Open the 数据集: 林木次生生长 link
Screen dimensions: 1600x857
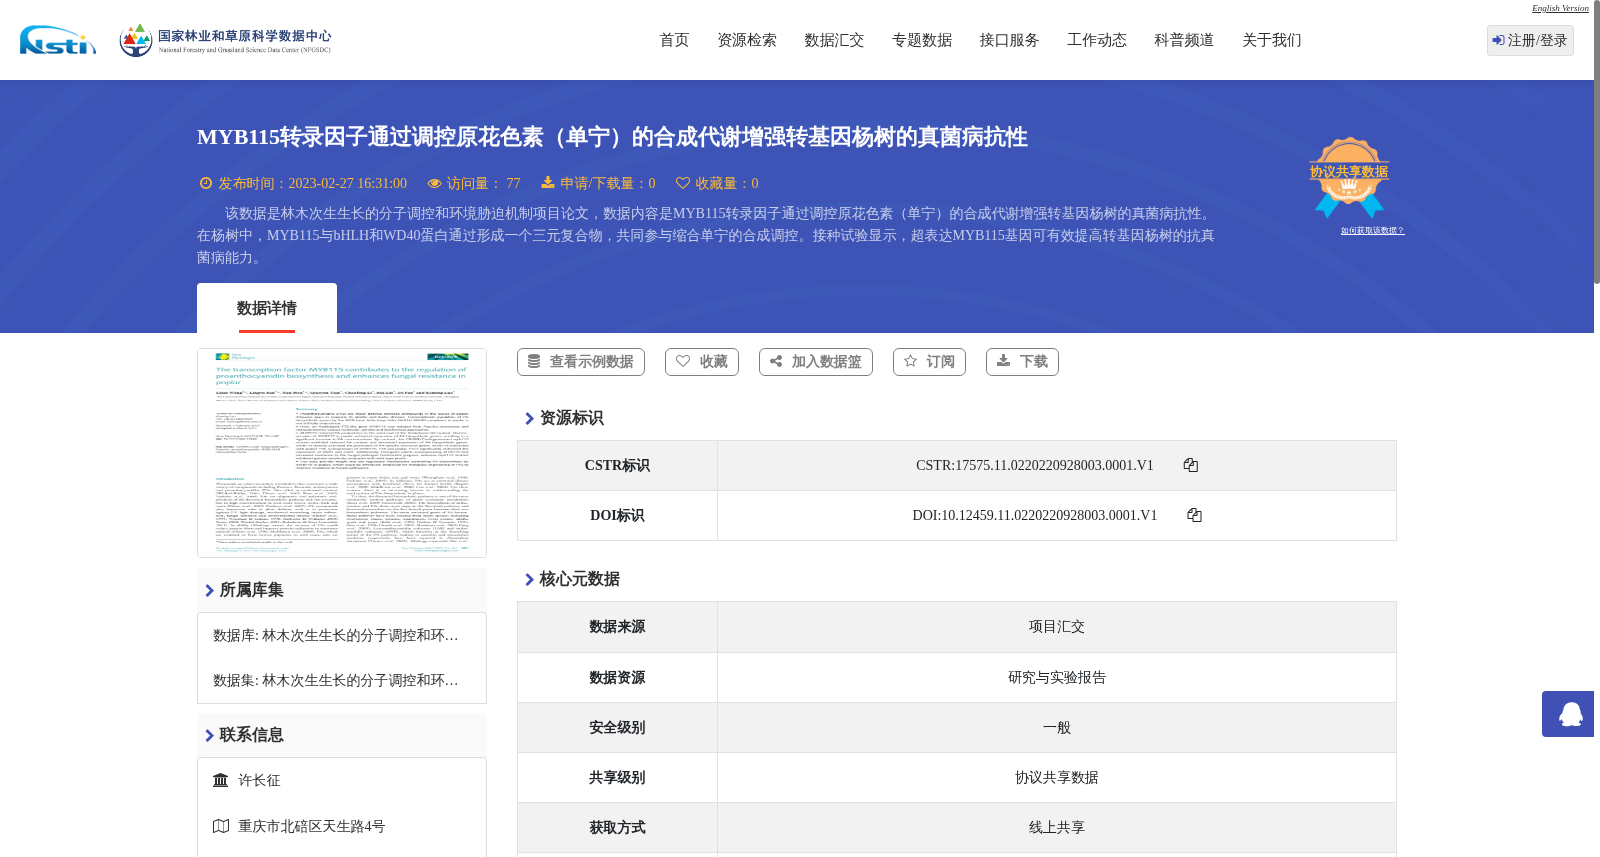336,680
